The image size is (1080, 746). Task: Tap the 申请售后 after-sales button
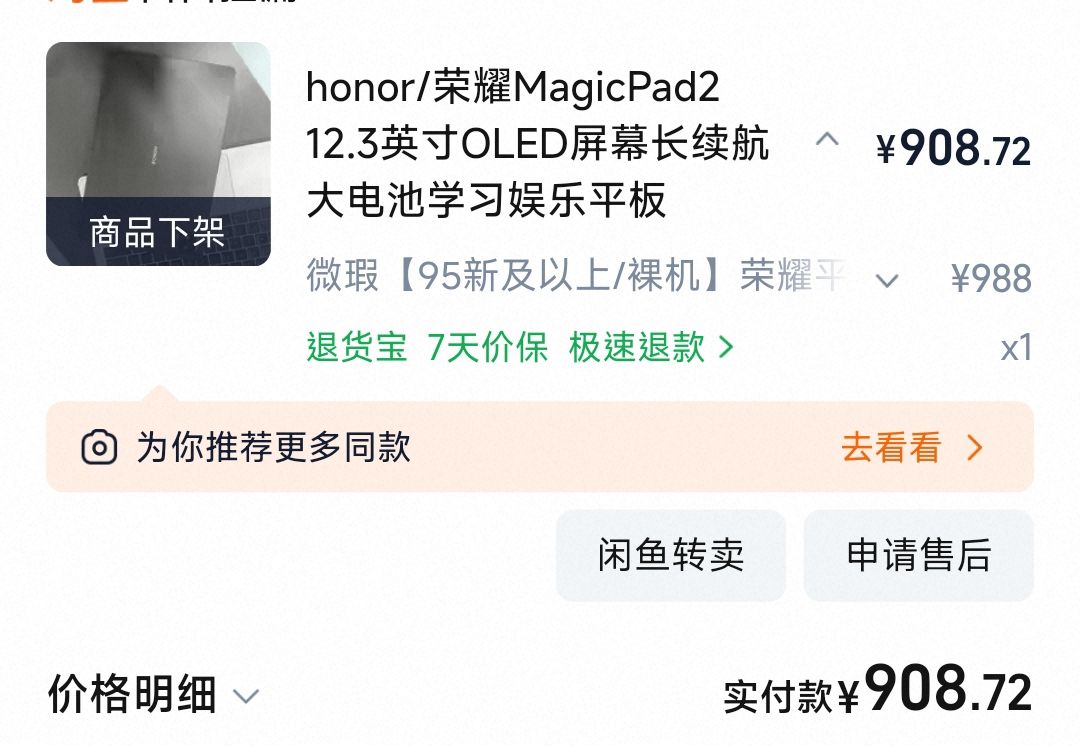(x=919, y=555)
